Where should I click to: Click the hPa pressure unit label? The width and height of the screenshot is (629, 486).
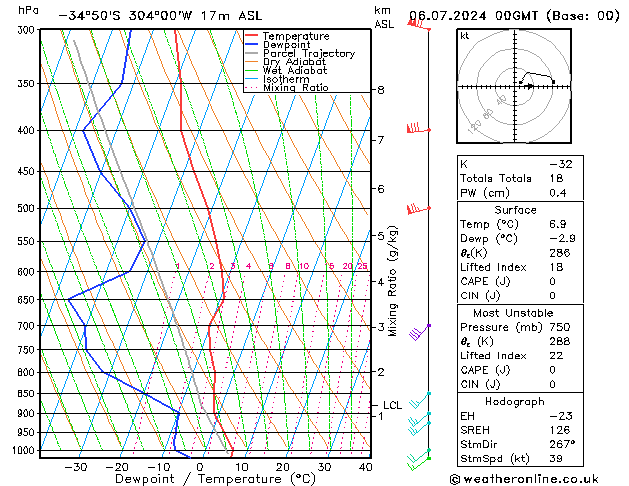(x=28, y=11)
